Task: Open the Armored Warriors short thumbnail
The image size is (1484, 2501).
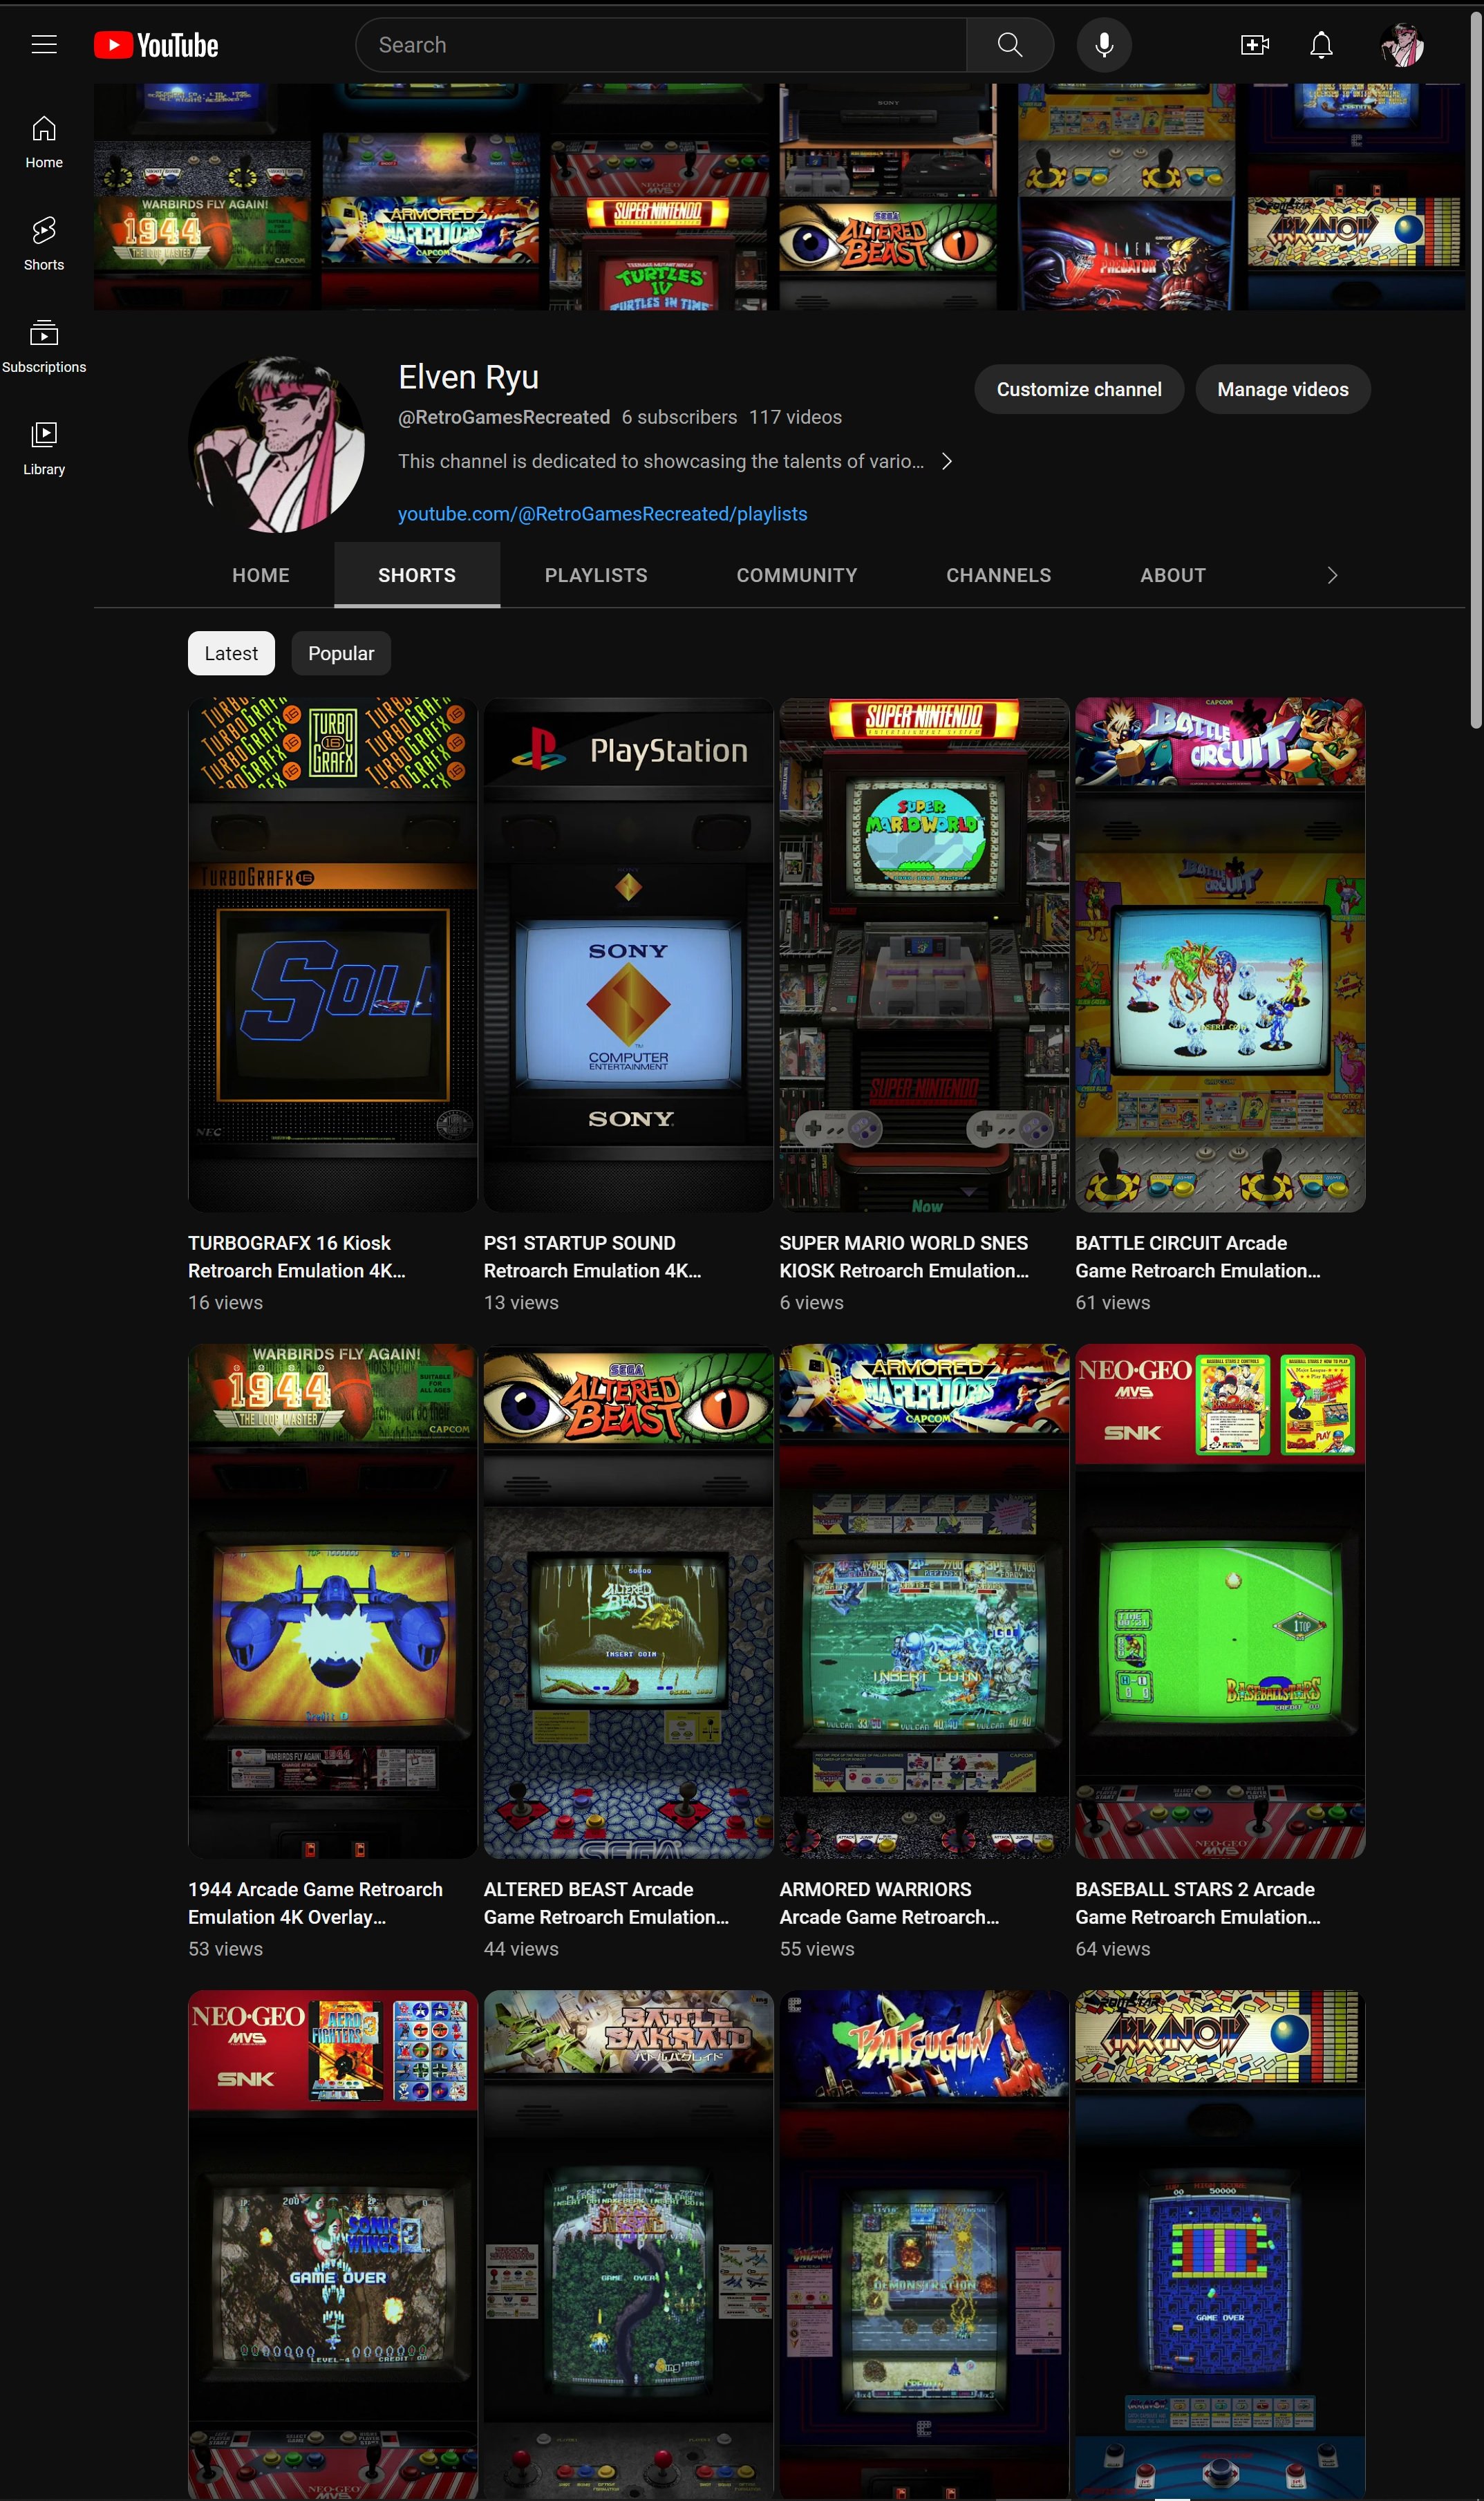Action: [x=924, y=1601]
